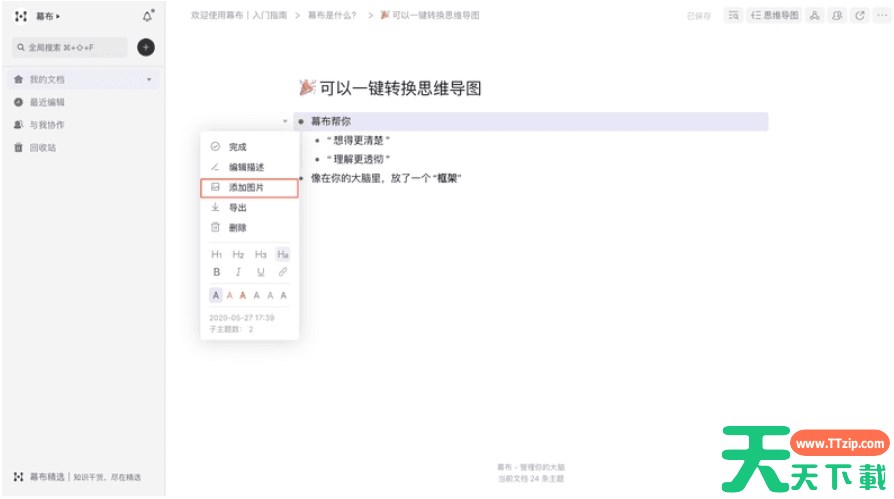
Task: Expand the 我的文档 dropdown arrow
Action: 149,79
